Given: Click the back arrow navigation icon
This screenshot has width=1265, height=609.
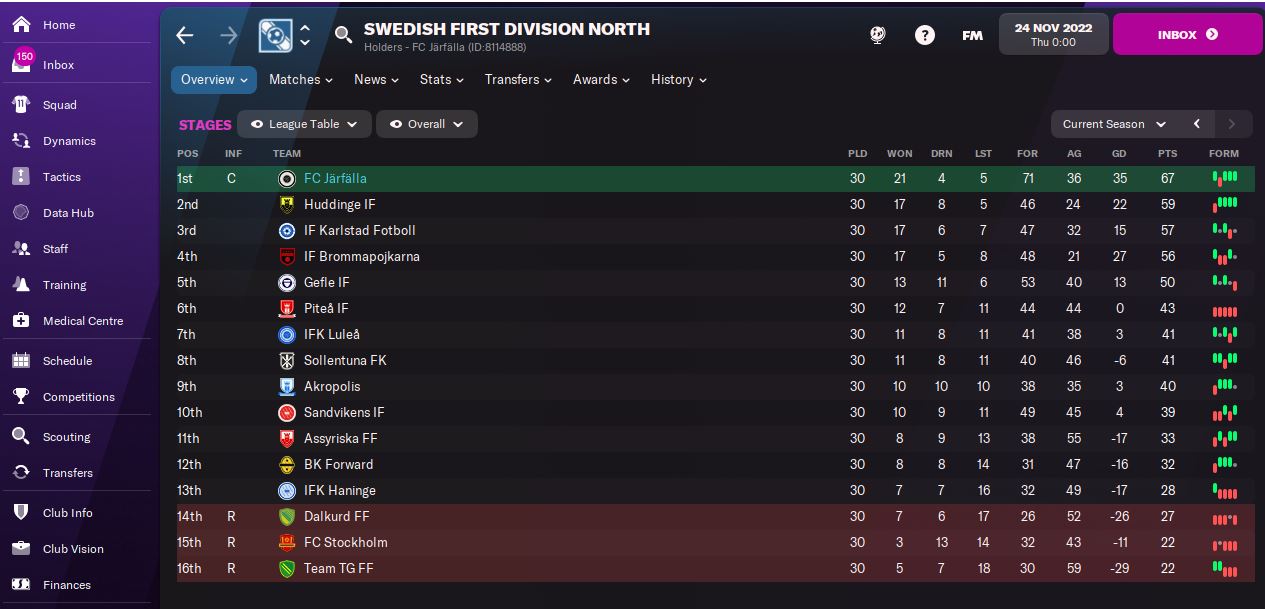Looking at the screenshot, I should [x=185, y=35].
